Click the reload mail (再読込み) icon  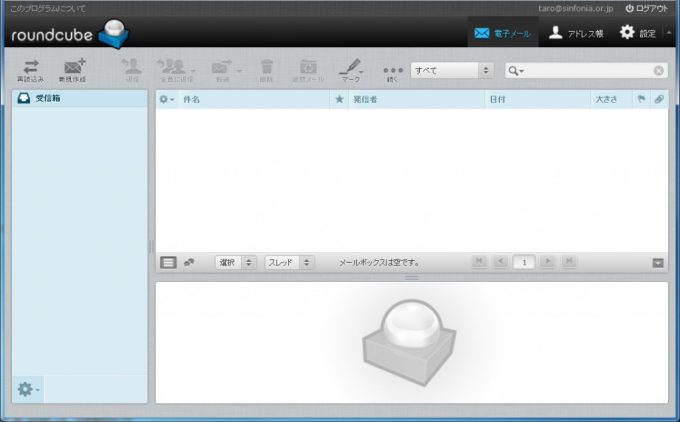tap(30, 71)
